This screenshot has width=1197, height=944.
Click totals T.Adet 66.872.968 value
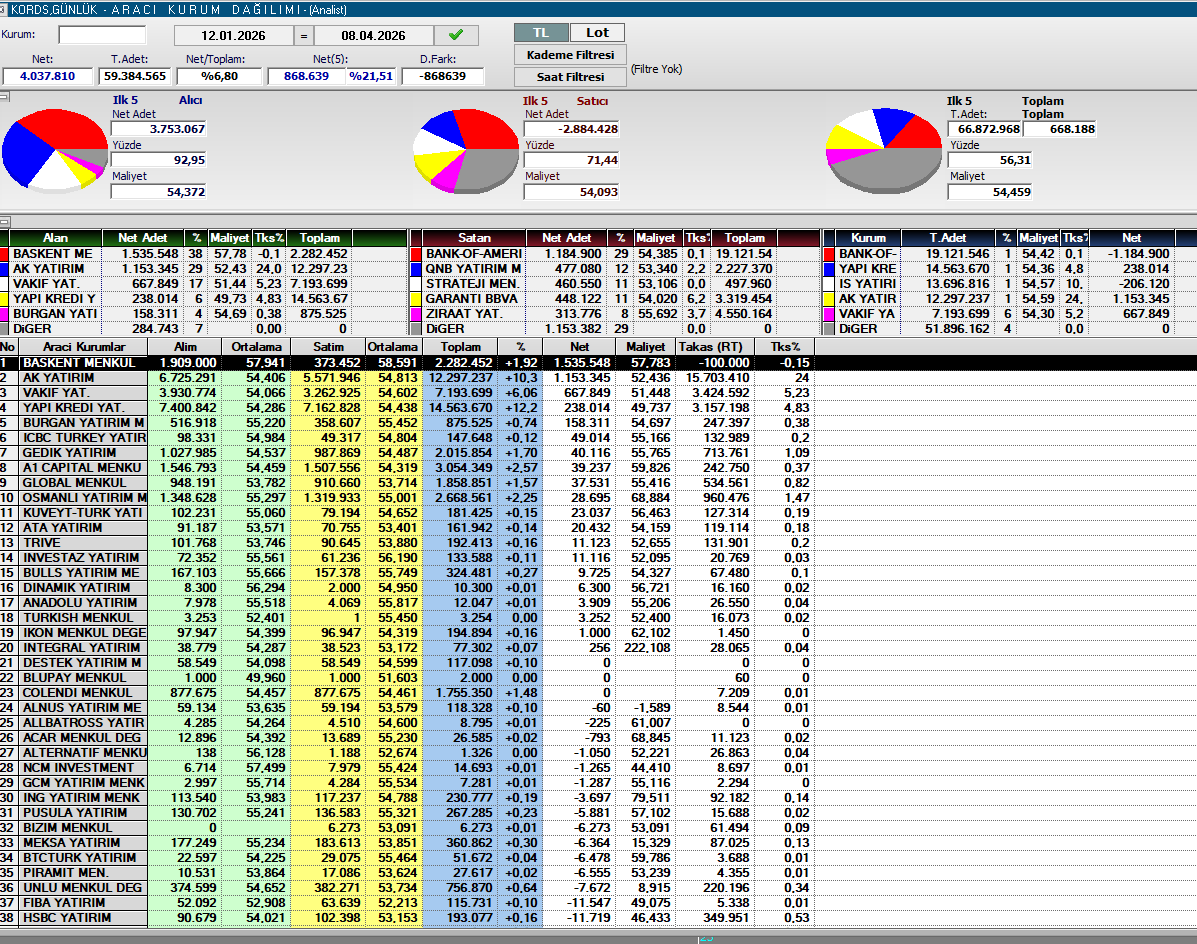click(985, 129)
